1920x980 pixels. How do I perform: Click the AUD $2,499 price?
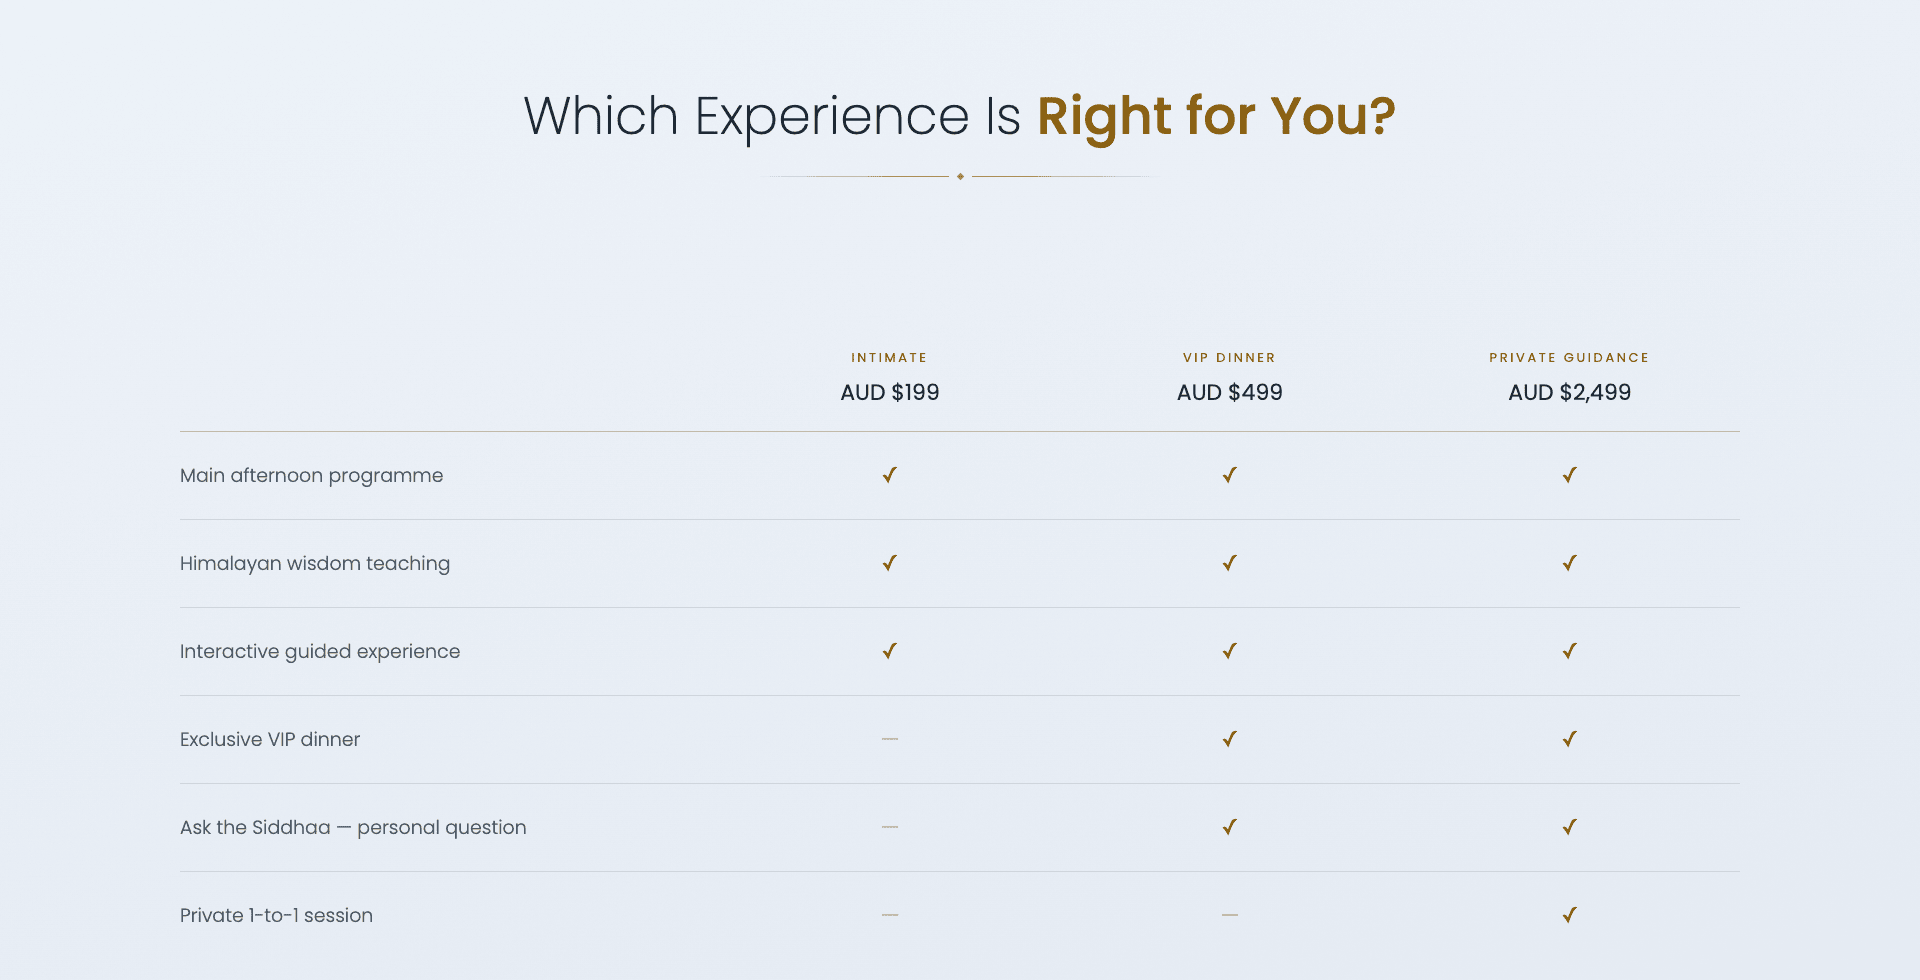(x=1570, y=392)
